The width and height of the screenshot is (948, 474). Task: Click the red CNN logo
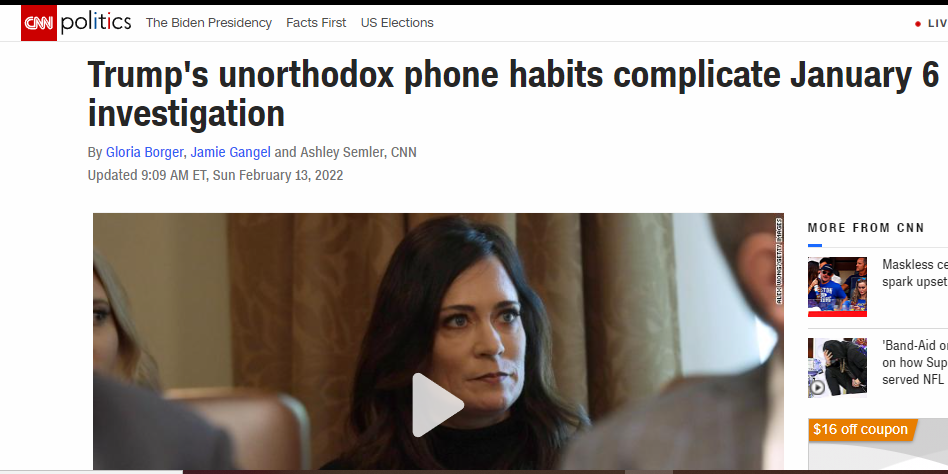(x=39, y=23)
